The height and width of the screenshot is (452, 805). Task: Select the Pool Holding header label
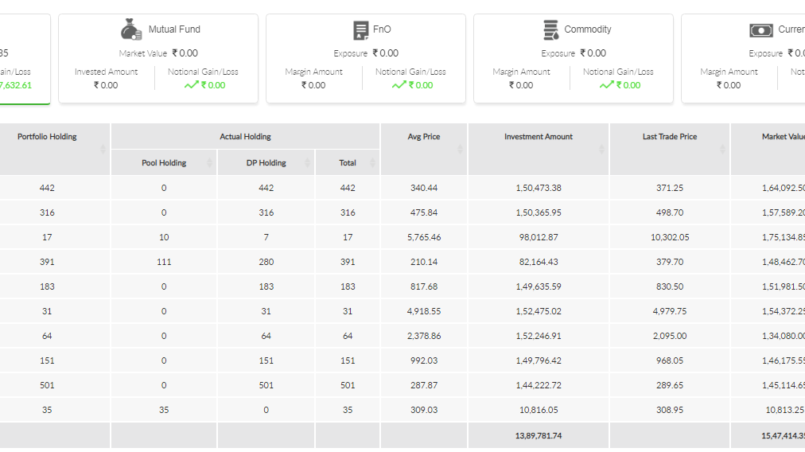(164, 163)
